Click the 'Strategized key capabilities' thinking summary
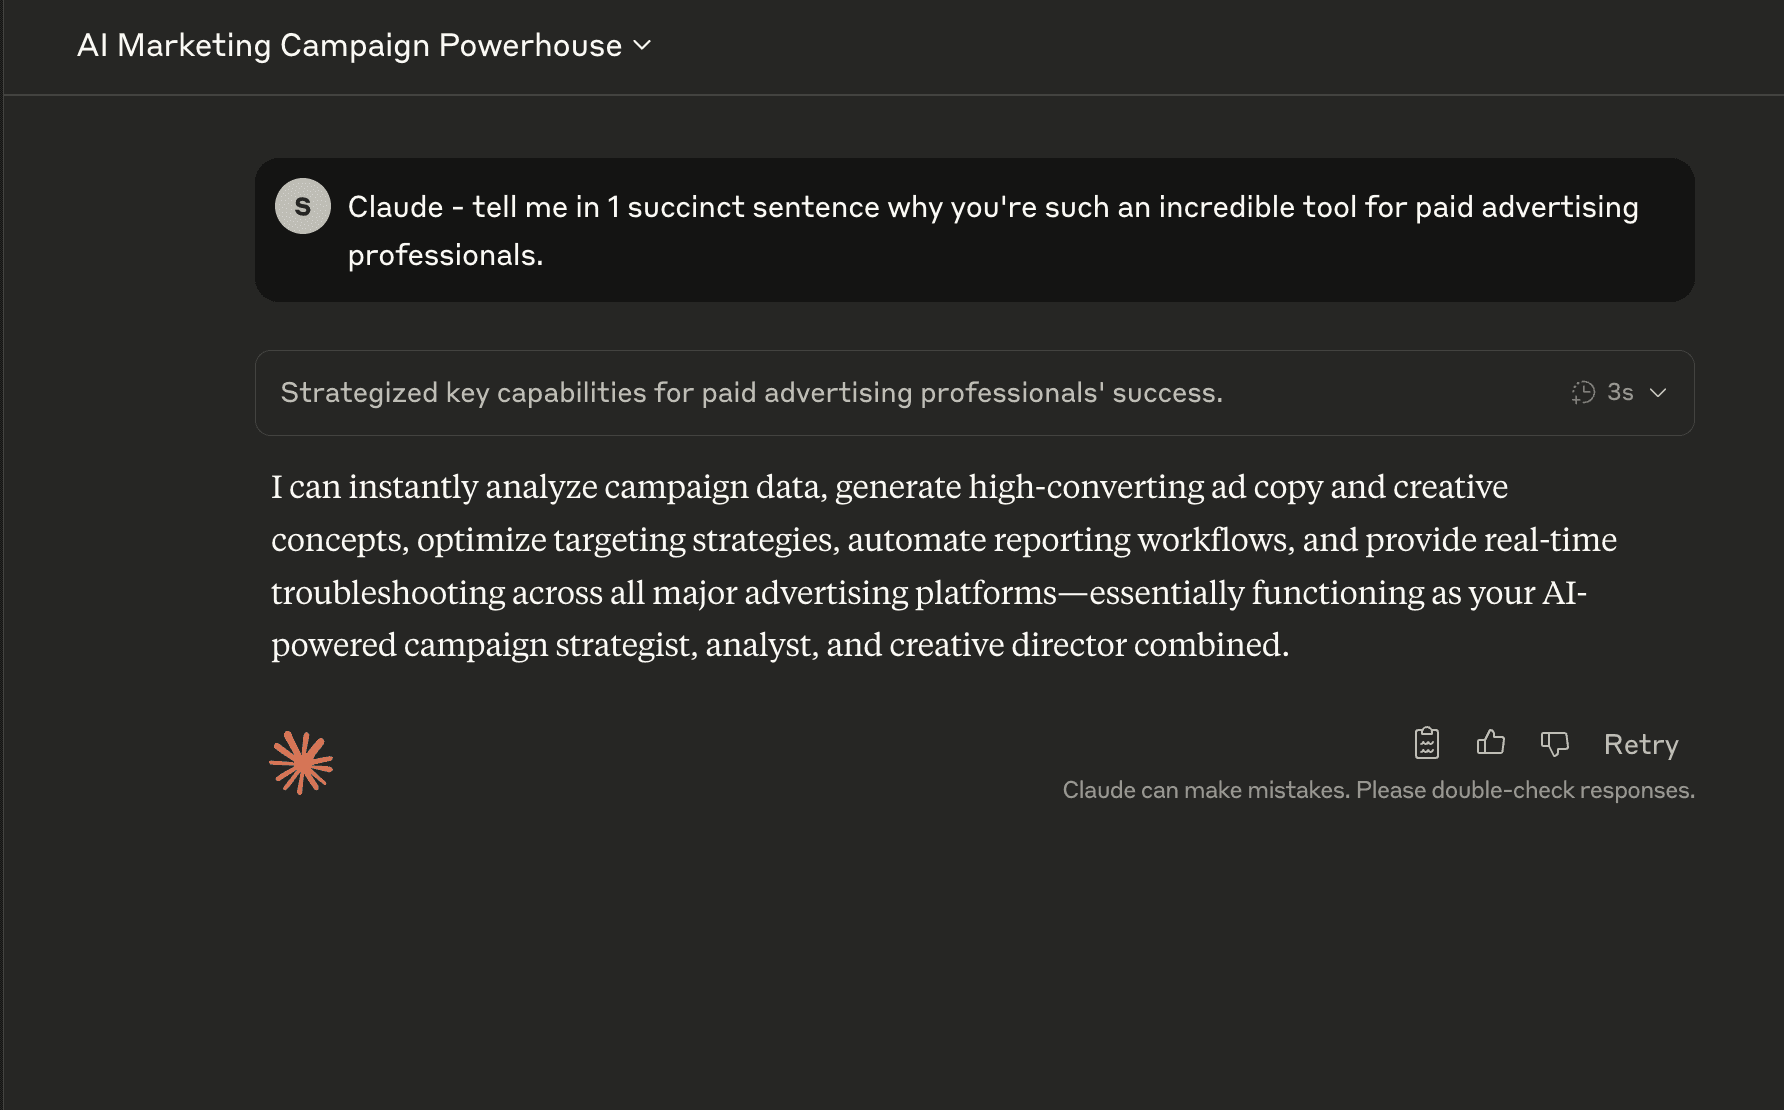Screen dimensions: 1784x1110 point(751,392)
